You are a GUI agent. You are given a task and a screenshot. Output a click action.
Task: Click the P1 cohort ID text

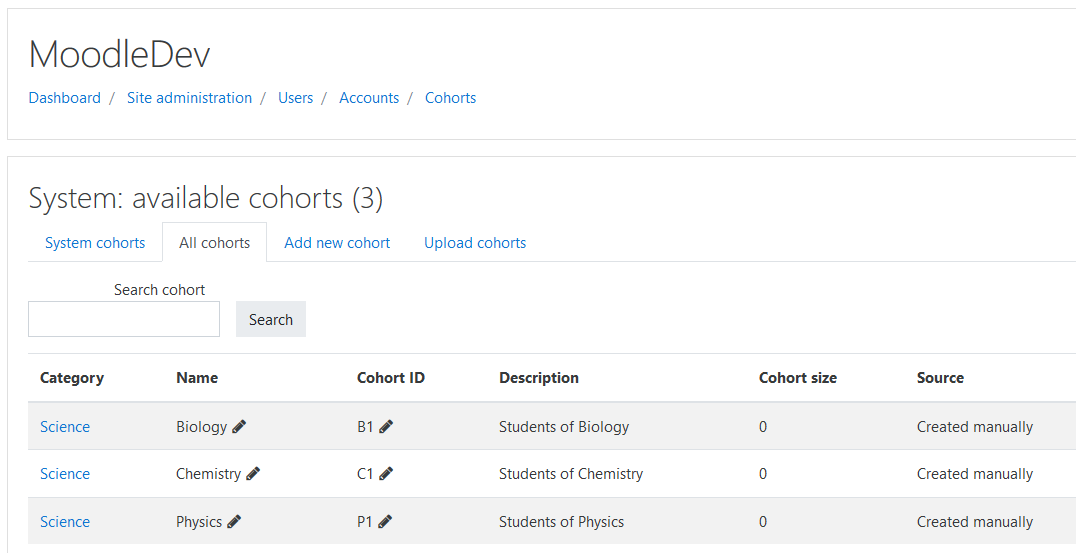(x=364, y=522)
